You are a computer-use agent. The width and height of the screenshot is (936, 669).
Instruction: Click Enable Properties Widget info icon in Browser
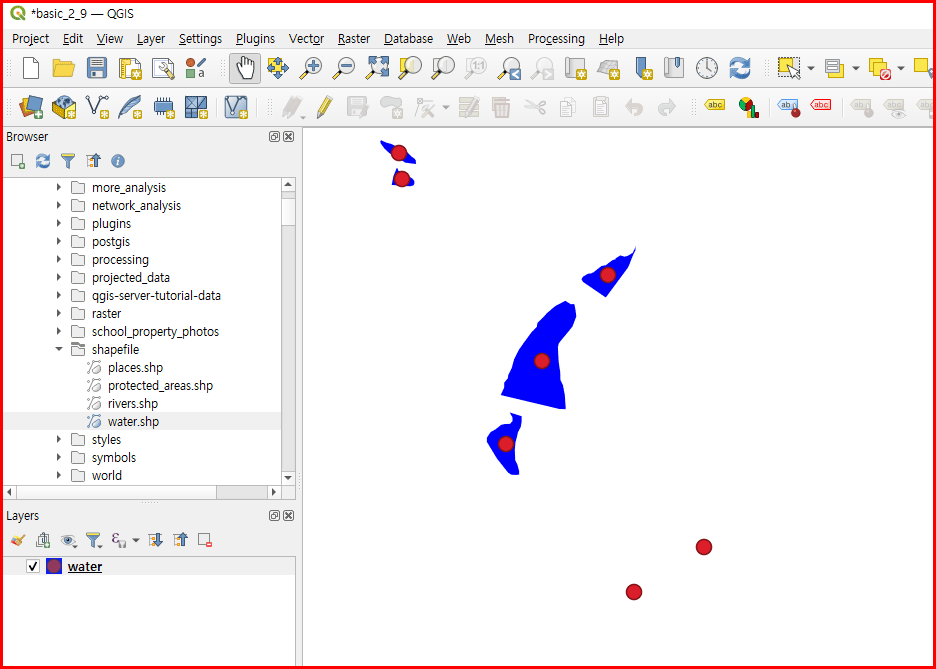click(x=118, y=161)
